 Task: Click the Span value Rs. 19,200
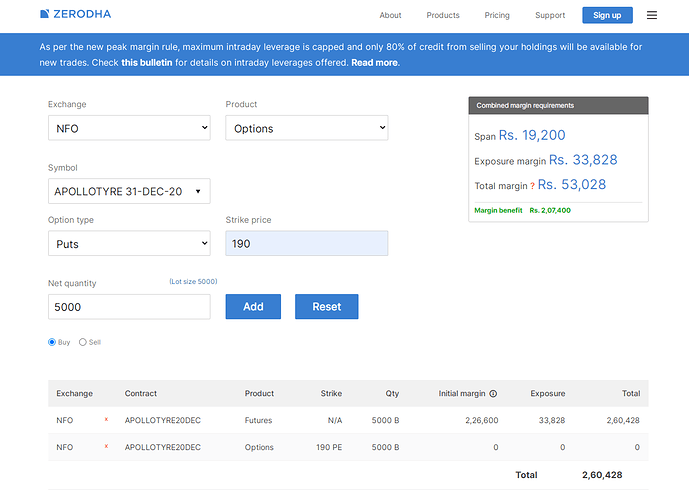(532, 135)
